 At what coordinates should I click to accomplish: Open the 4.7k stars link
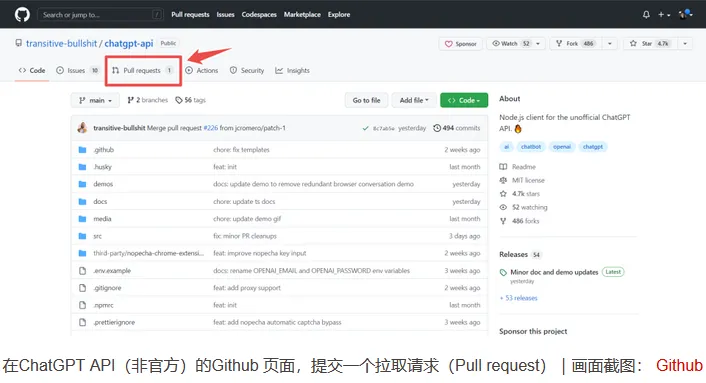pyautogui.click(x=520, y=194)
